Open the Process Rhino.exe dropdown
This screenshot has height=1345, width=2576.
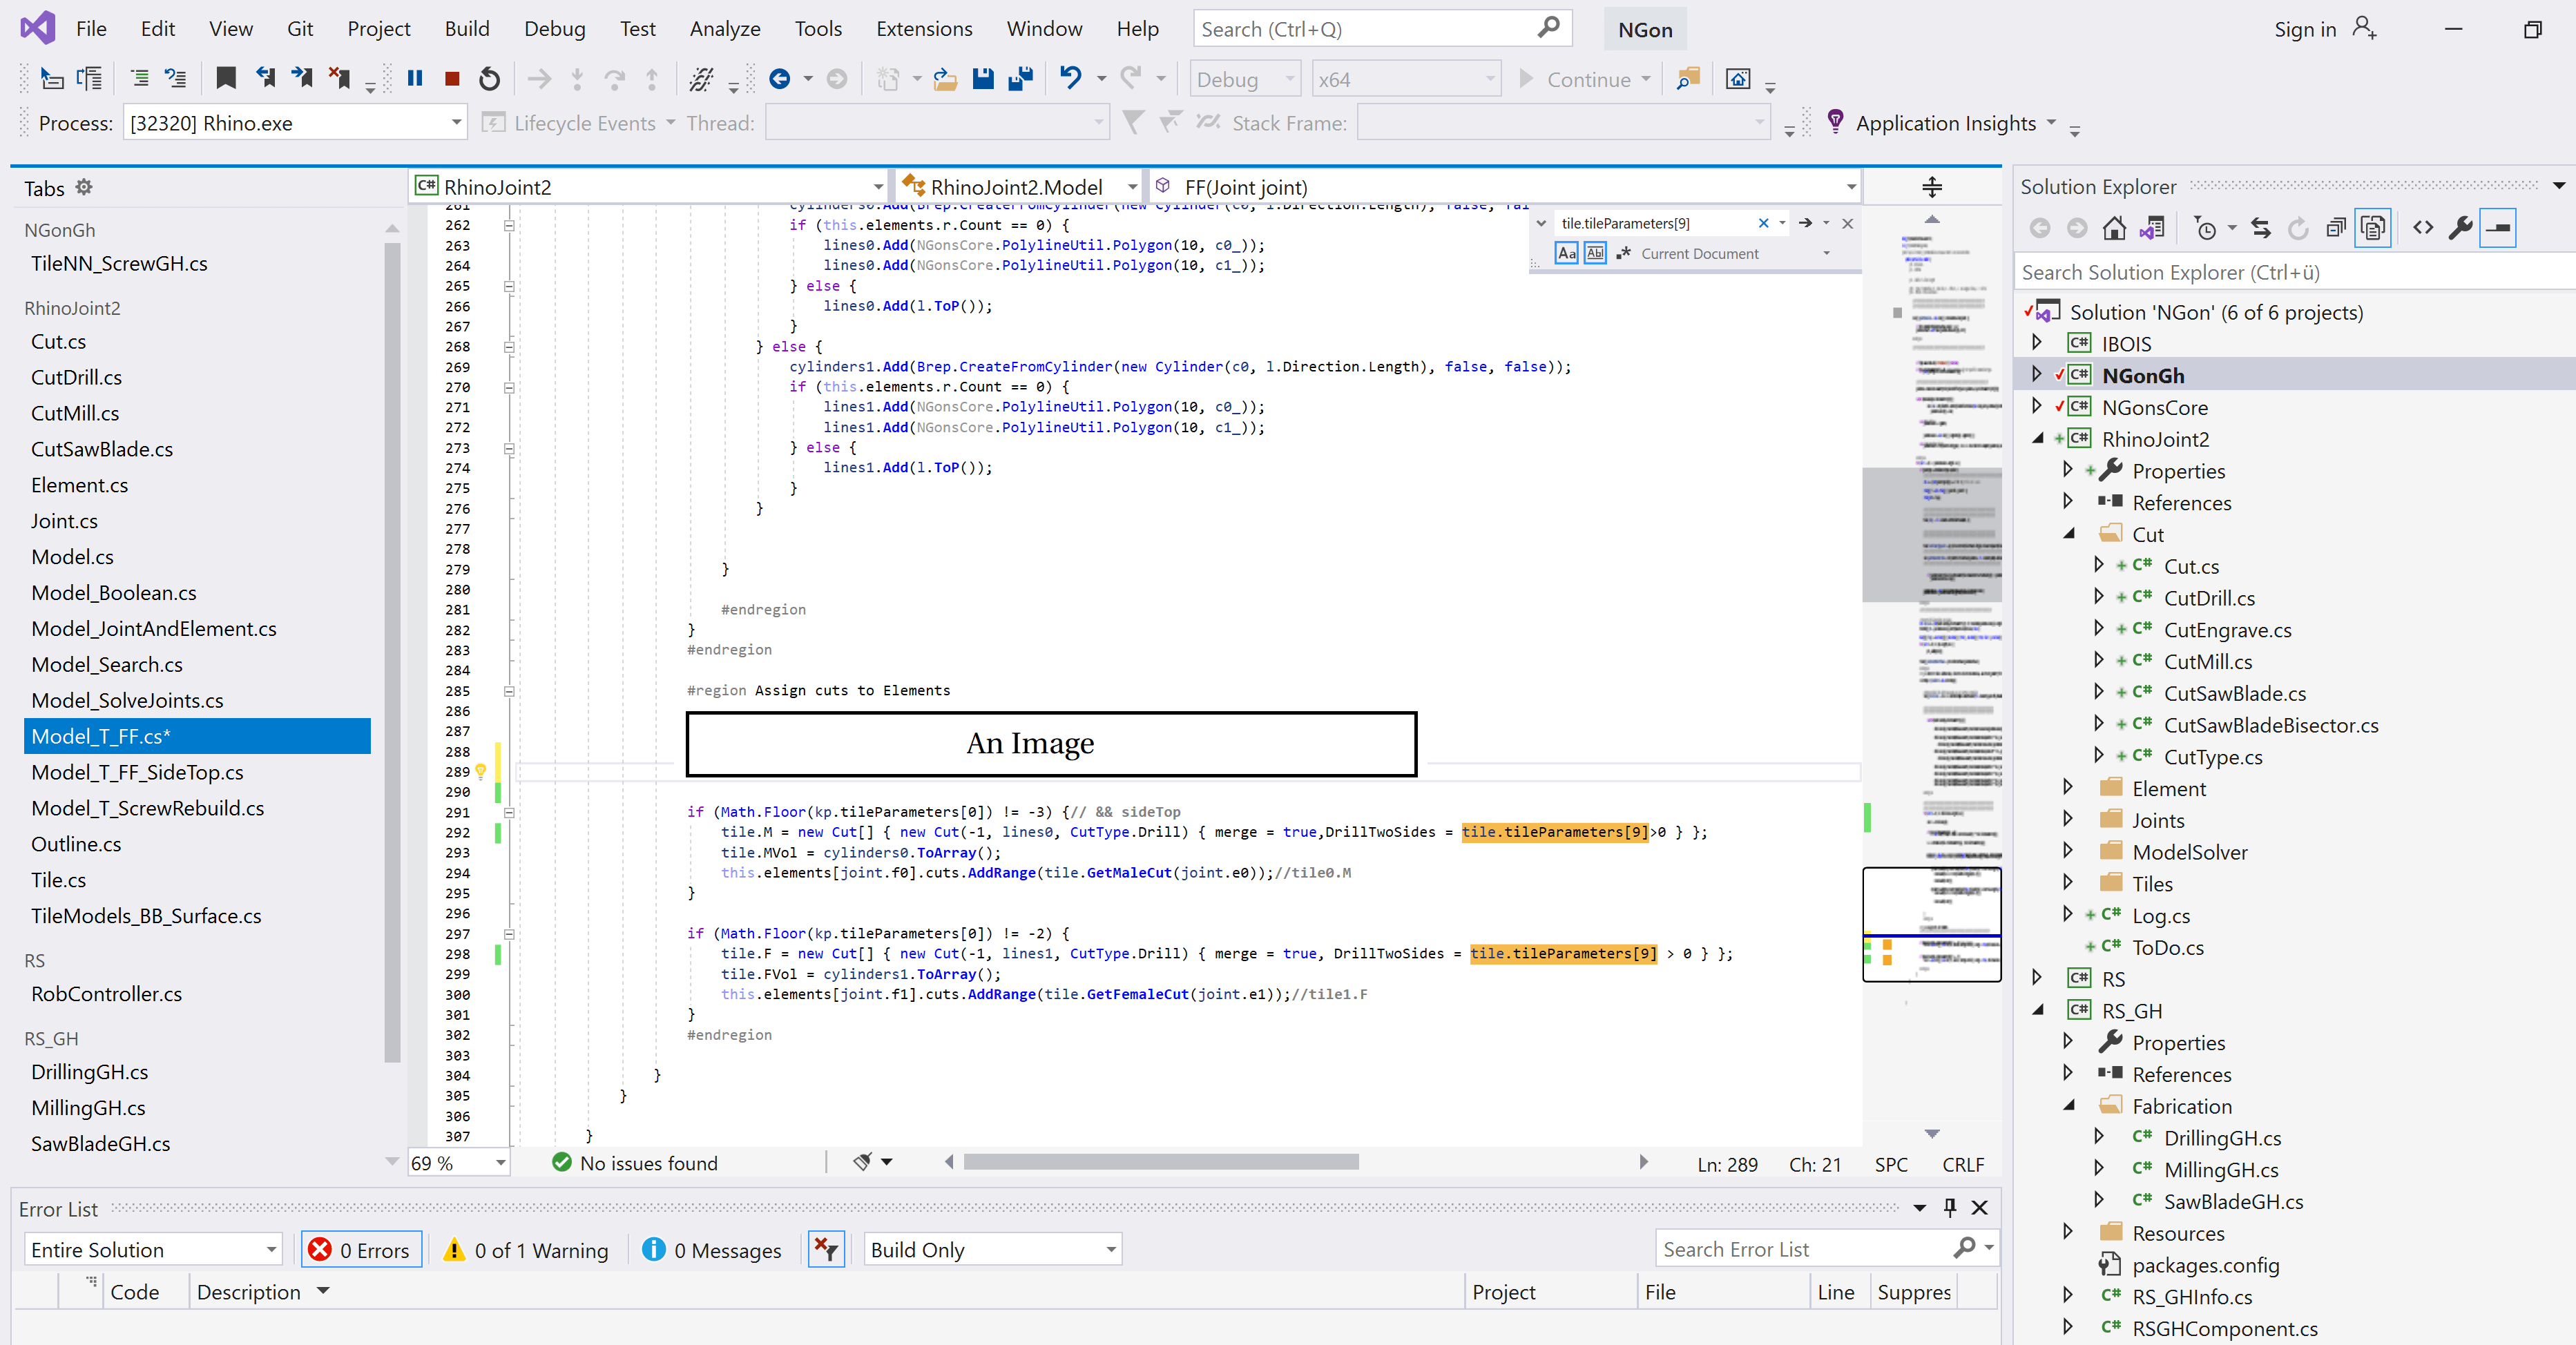tap(456, 123)
